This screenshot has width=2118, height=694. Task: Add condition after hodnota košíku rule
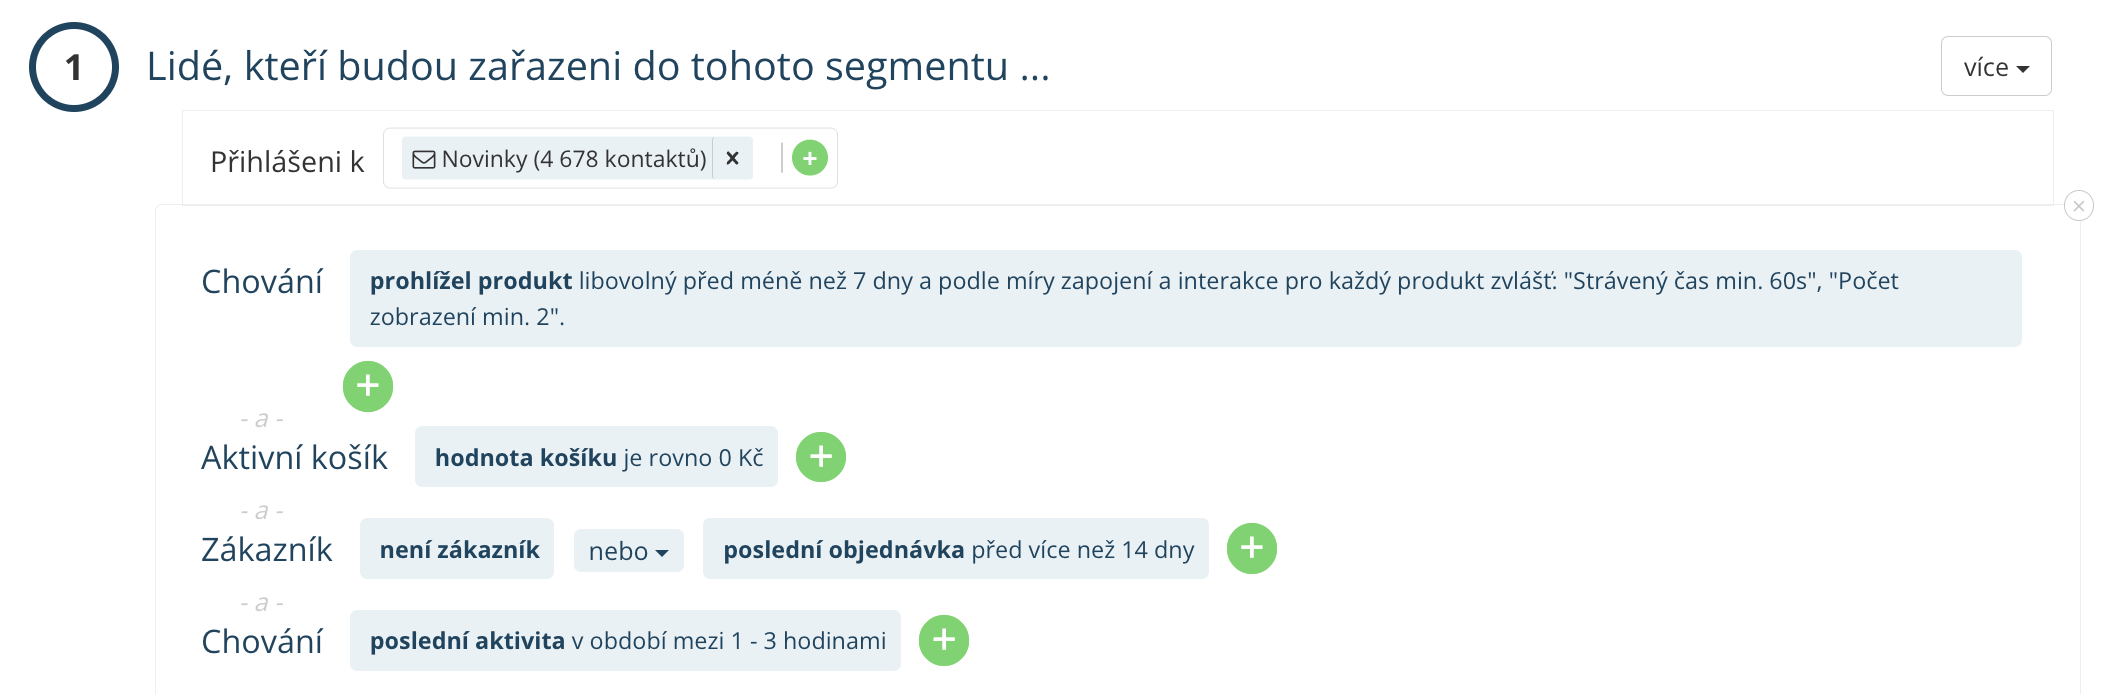click(x=821, y=457)
